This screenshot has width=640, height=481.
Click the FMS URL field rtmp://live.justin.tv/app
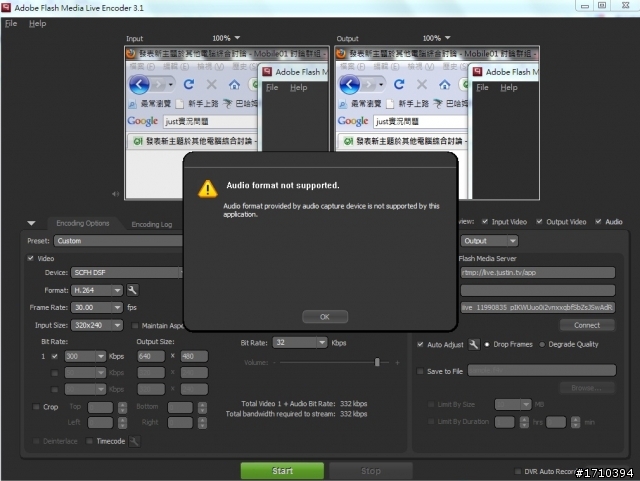coord(538,272)
